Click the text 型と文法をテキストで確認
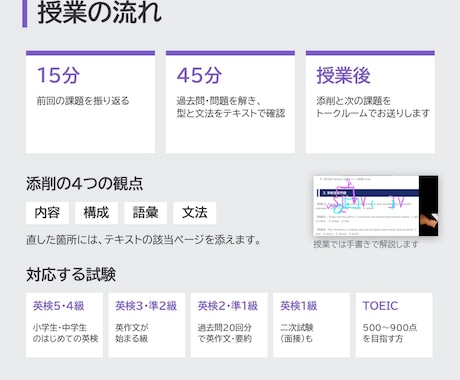 [x=231, y=113]
